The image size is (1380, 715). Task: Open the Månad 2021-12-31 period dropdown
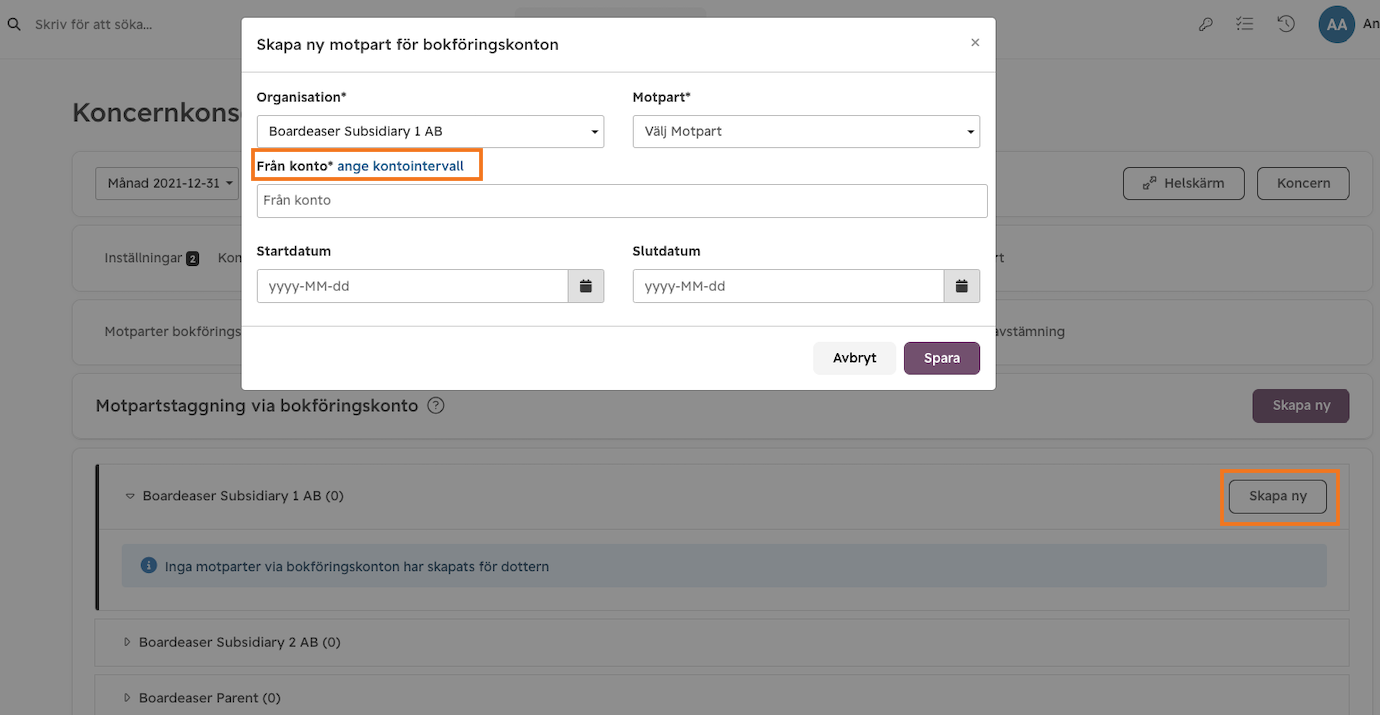coord(170,183)
